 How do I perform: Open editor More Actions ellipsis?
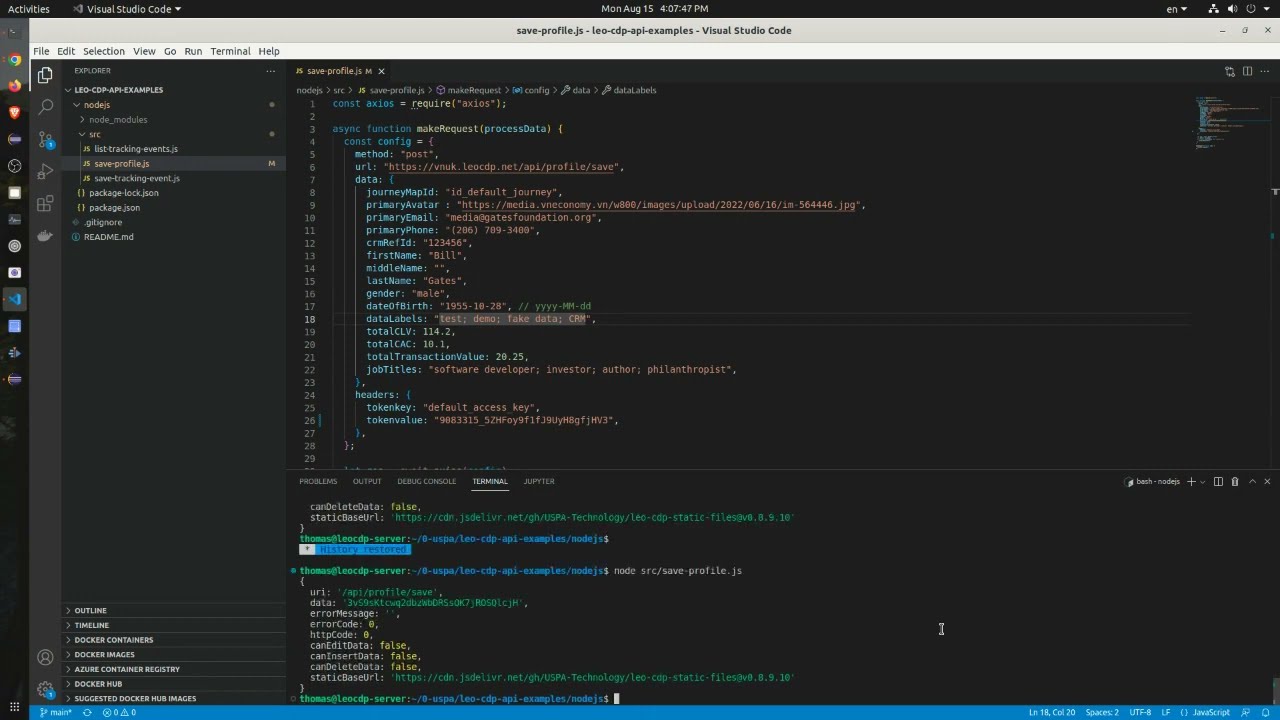[x=1265, y=71]
